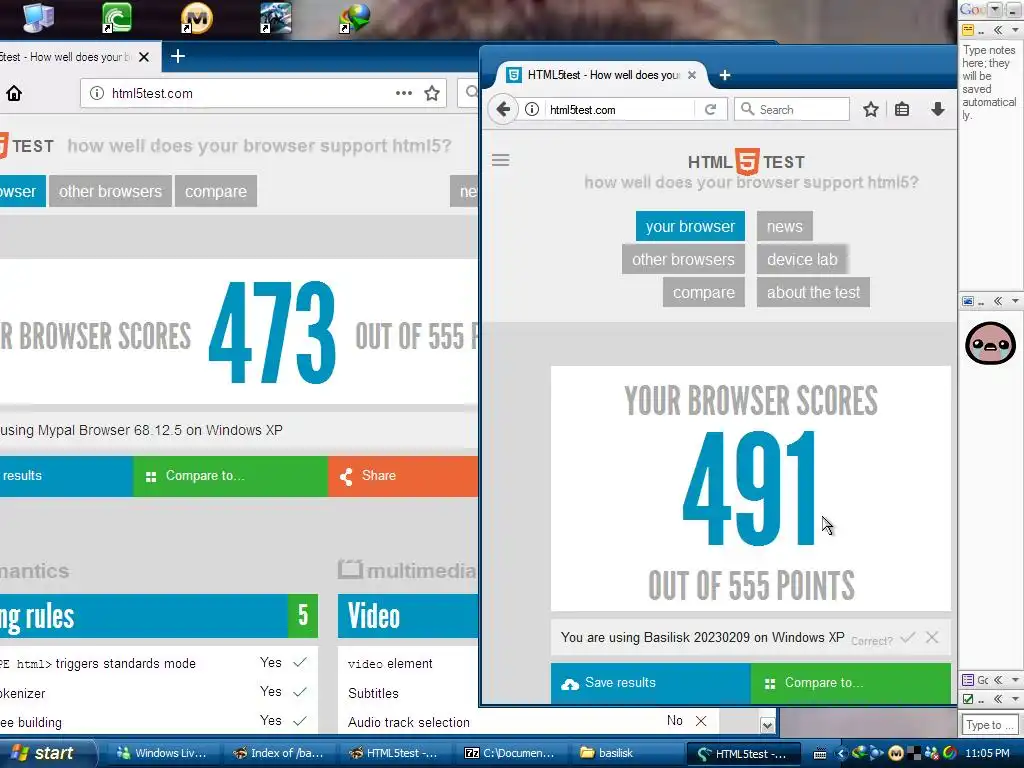The height and width of the screenshot is (768, 1024).
Task: Expand hidden system tray icons
Action: pyautogui.click(x=840, y=754)
